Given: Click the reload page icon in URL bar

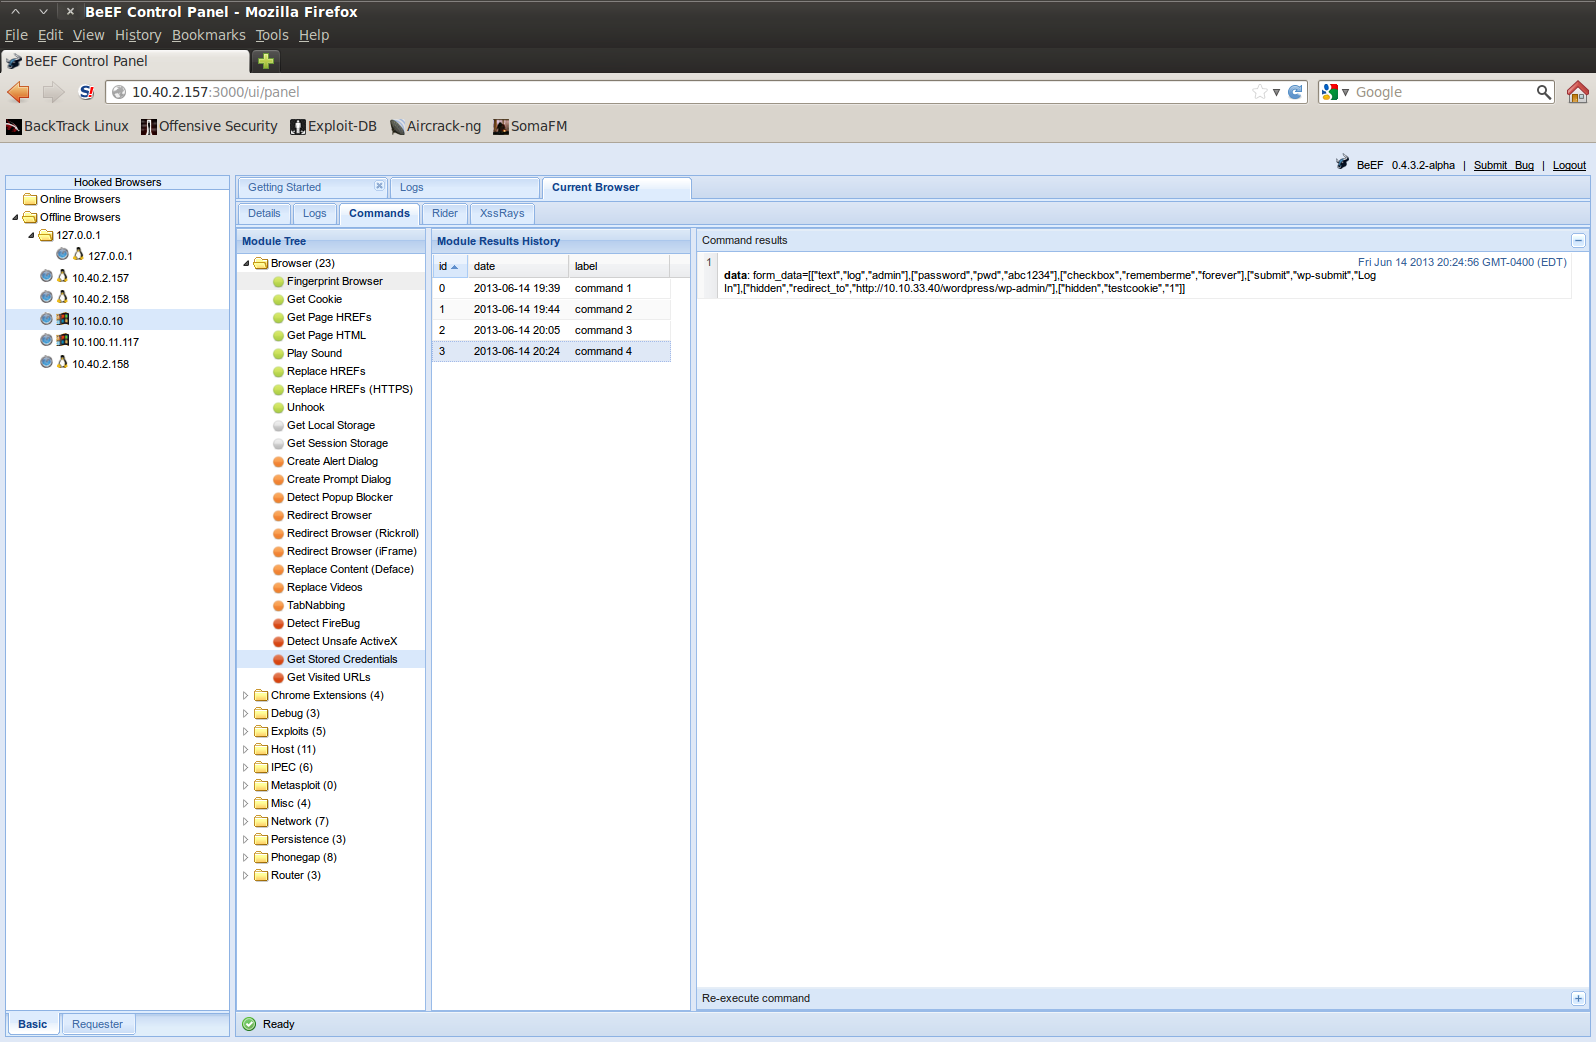Looking at the screenshot, I should point(1295,92).
